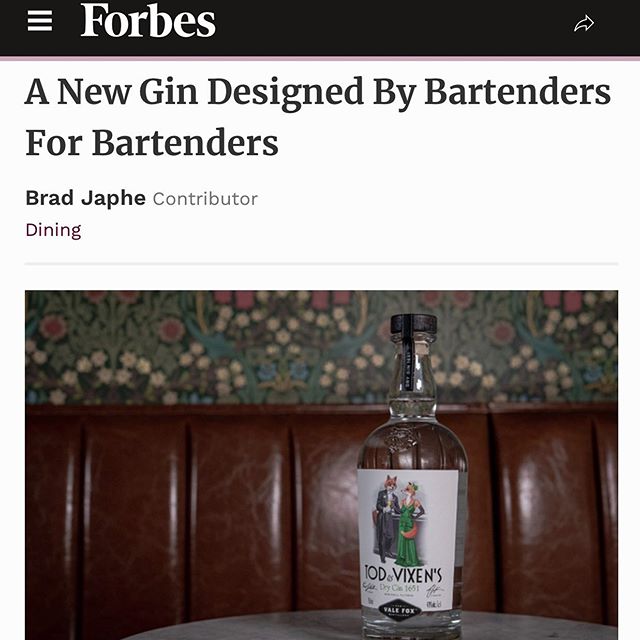Viewport: 640px width, 640px height.
Task: Click the pink progress bar under the header
Action: pos(320,58)
